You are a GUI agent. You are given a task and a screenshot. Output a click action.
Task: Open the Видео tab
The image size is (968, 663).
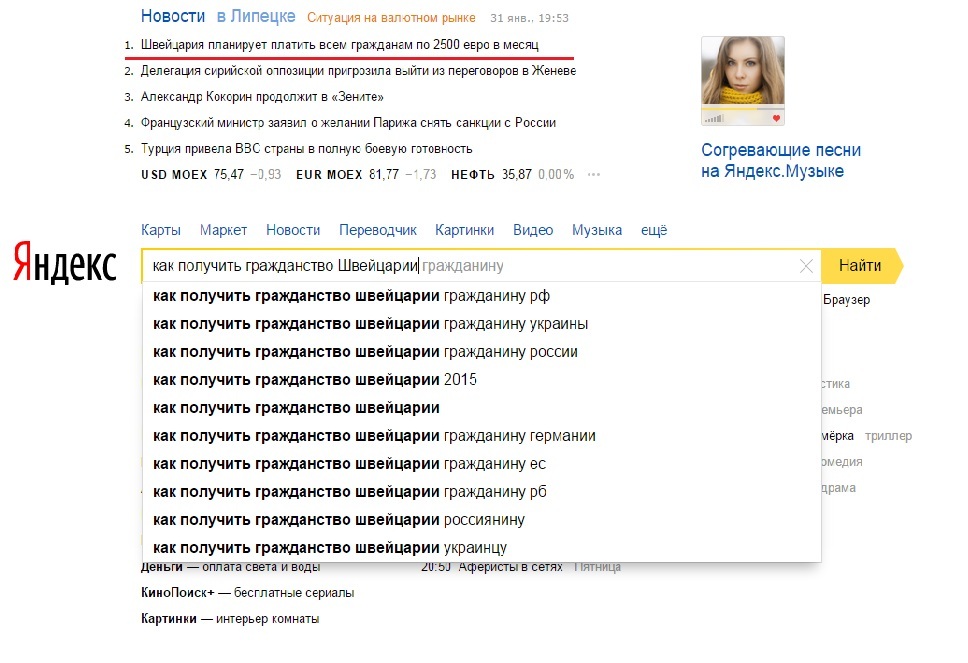(533, 230)
